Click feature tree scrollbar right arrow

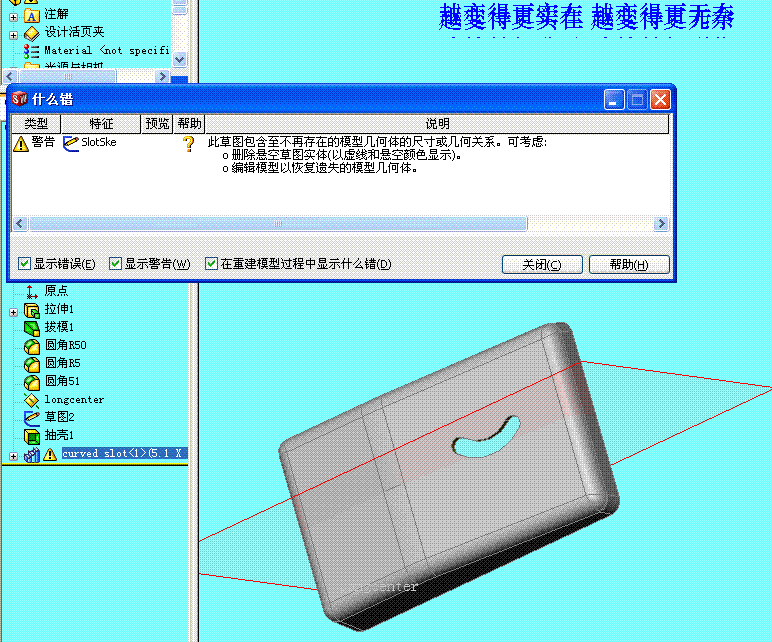pyautogui.click(x=162, y=76)
